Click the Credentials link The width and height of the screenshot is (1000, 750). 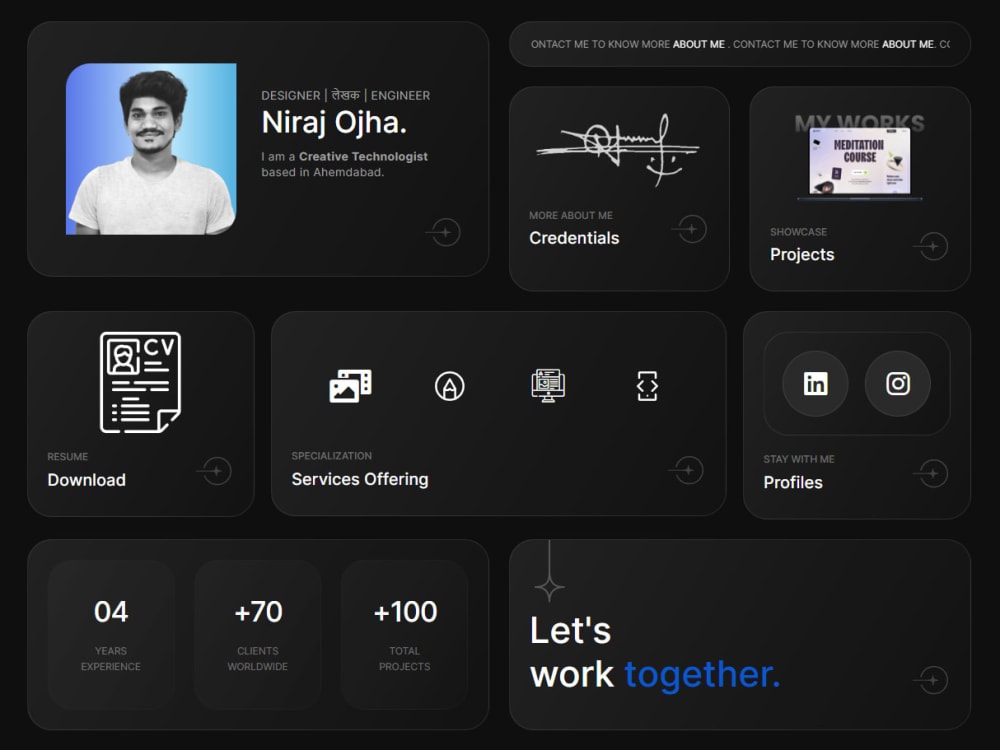click(x=574, y=238)
